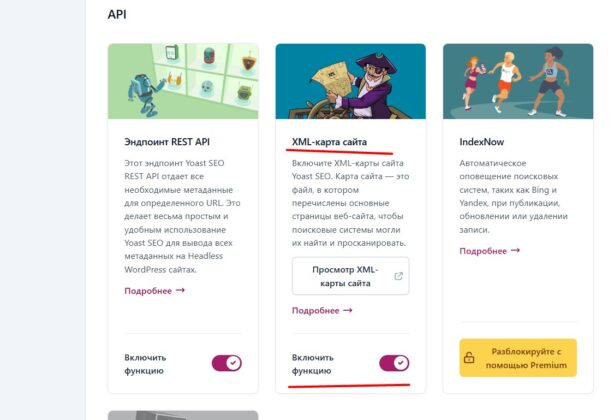Toggle the REST API endpoint feature switch
Image resolution: width=614 pixels, height=420 pixels.
227,363
